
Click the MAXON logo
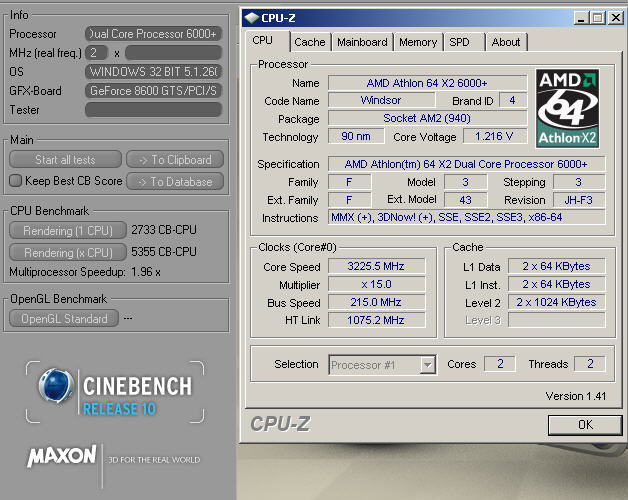click(x=62, y=456)
